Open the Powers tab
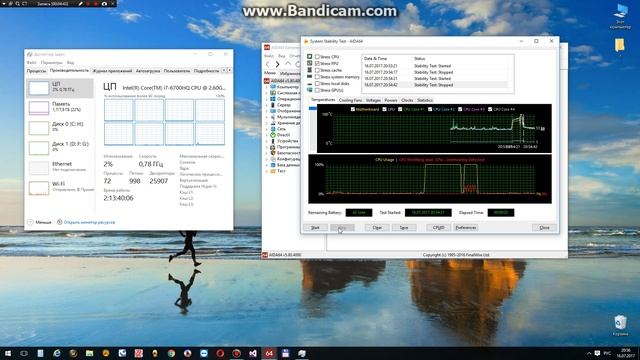640x360 pixels. point(391,100)
